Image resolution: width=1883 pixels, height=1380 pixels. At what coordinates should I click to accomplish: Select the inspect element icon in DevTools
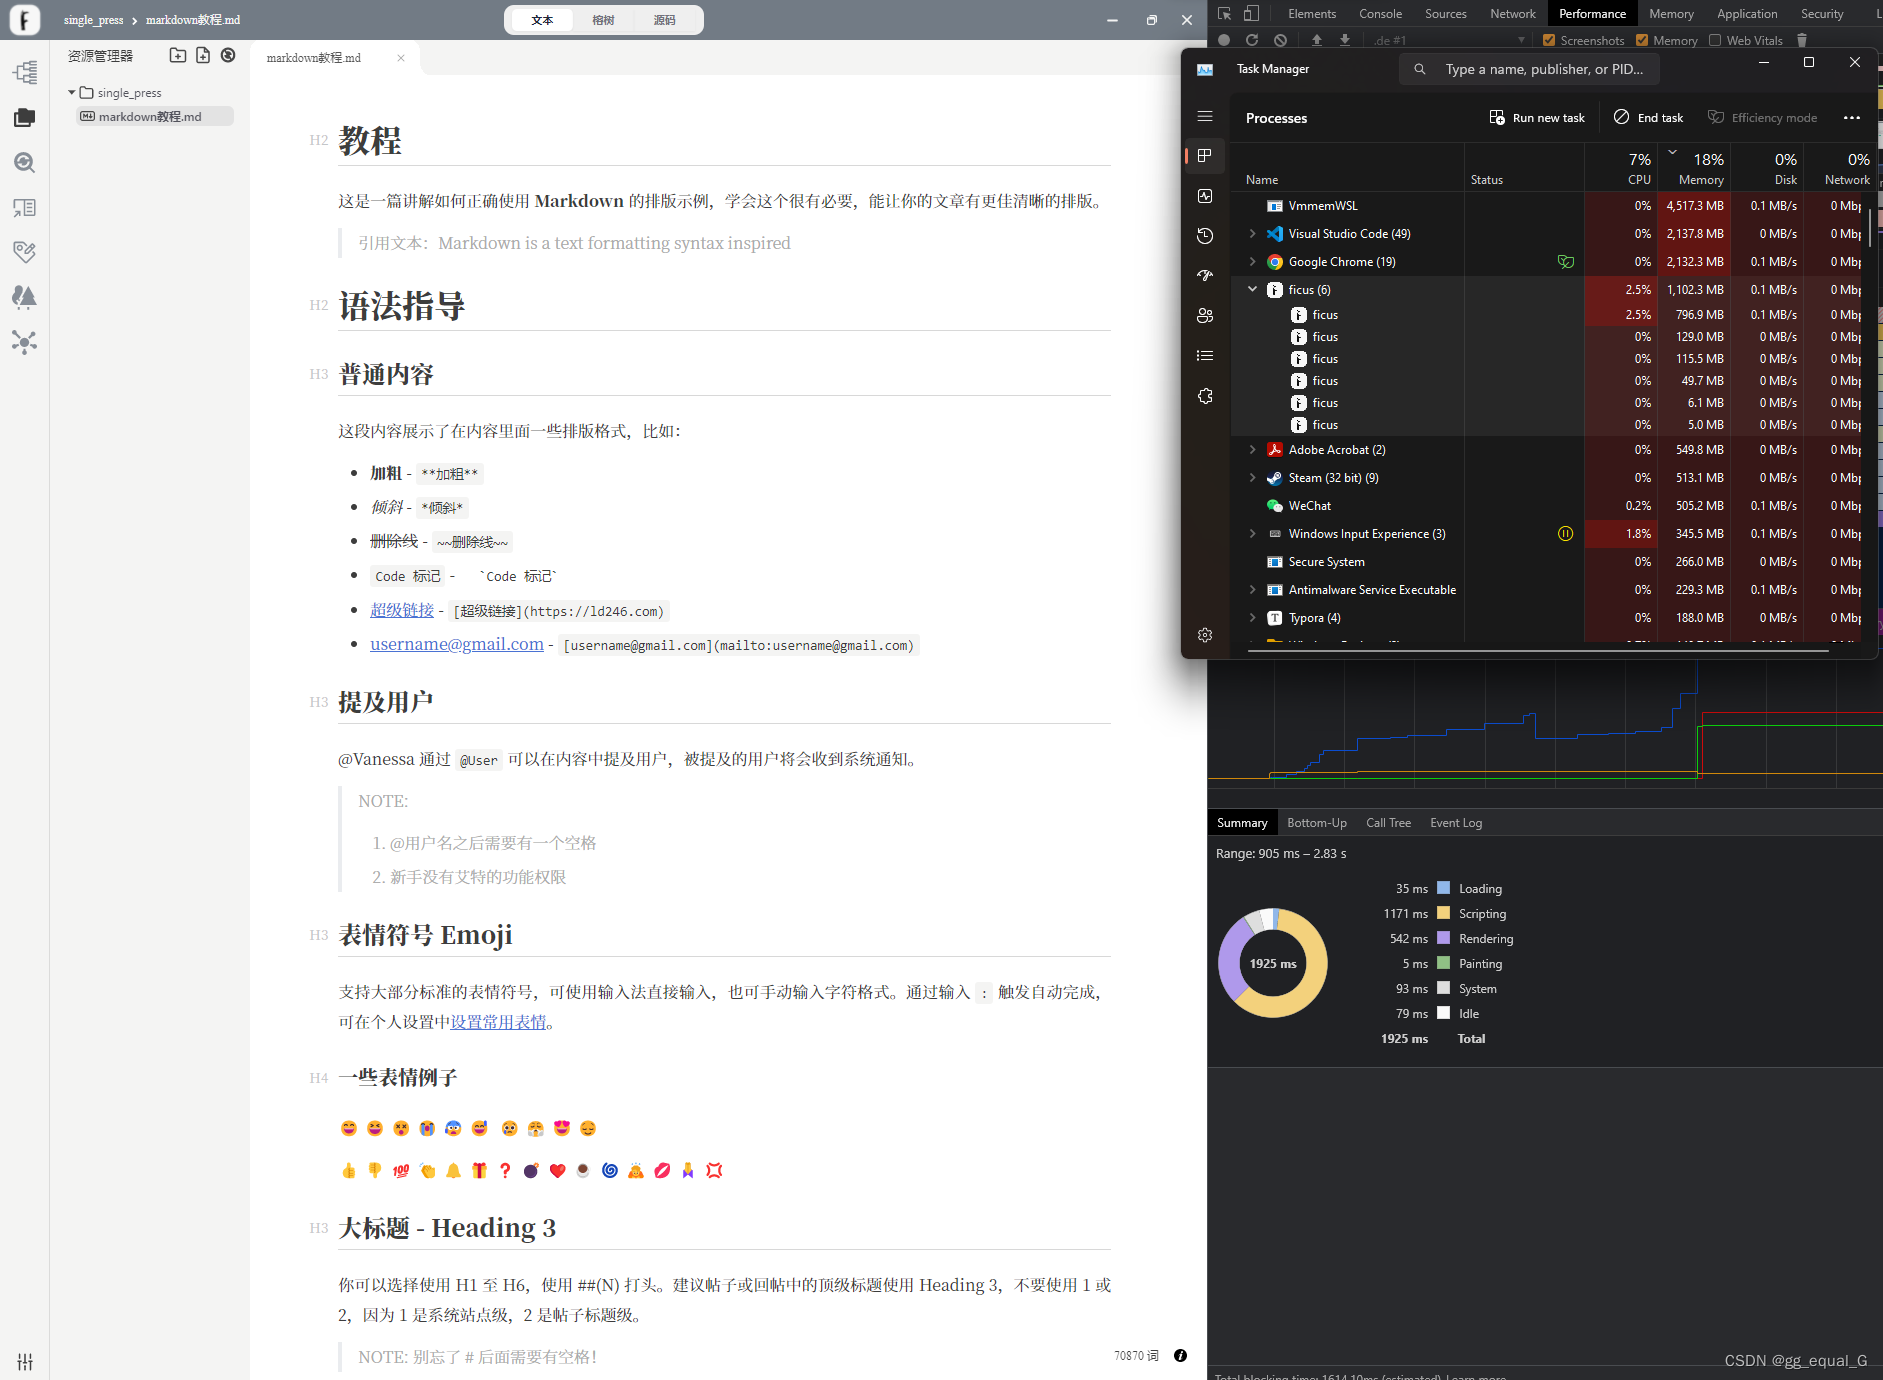point(1222,13)
